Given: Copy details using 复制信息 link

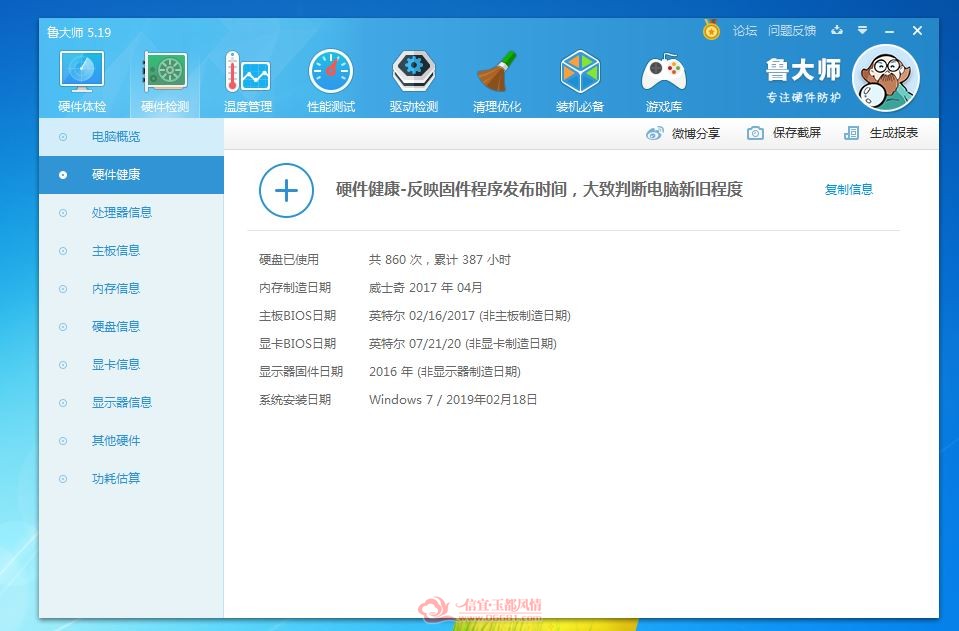Looking at the screenshot, I should tap(849, 190).
